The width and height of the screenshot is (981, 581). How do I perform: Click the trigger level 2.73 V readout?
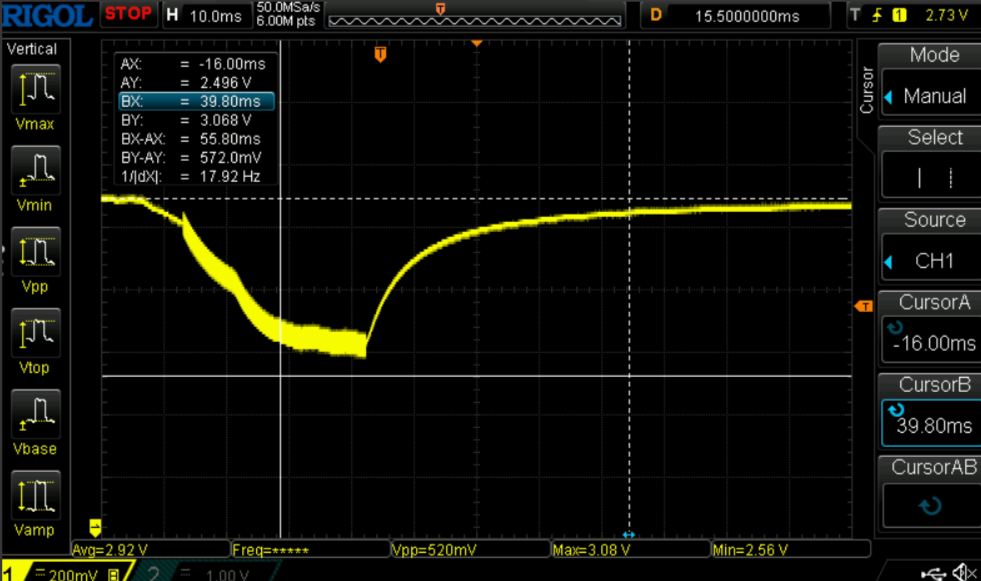pyautogui.click(x=947, y=15)
